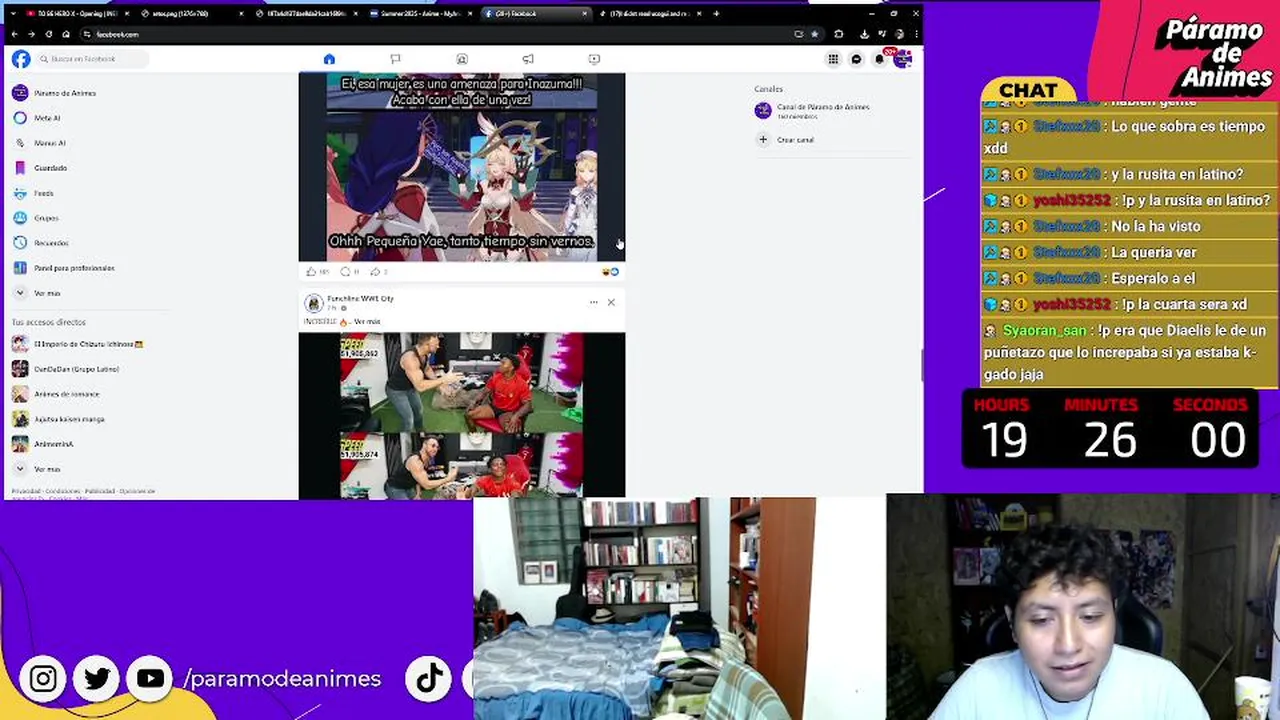Click the YouTube icon in stream overlay
The height and width of the screenshot is (720, 1280).
point(150,679)
